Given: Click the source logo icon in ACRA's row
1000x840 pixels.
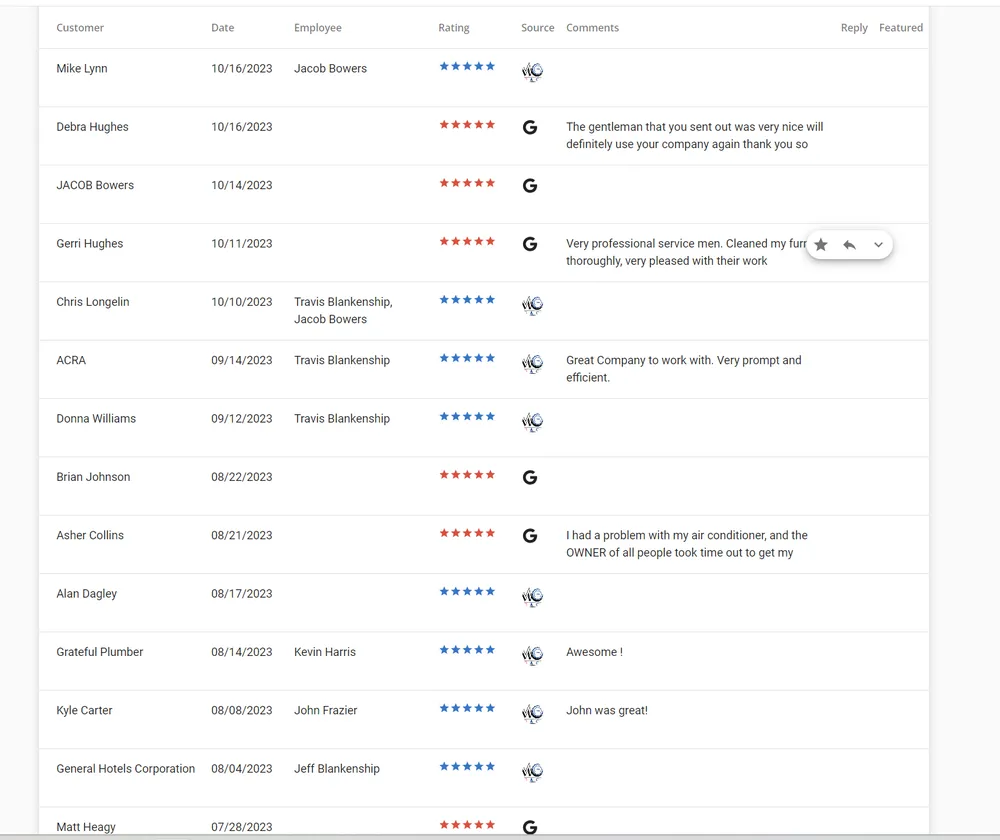Looking at the screenshot, I should [532, 363].
